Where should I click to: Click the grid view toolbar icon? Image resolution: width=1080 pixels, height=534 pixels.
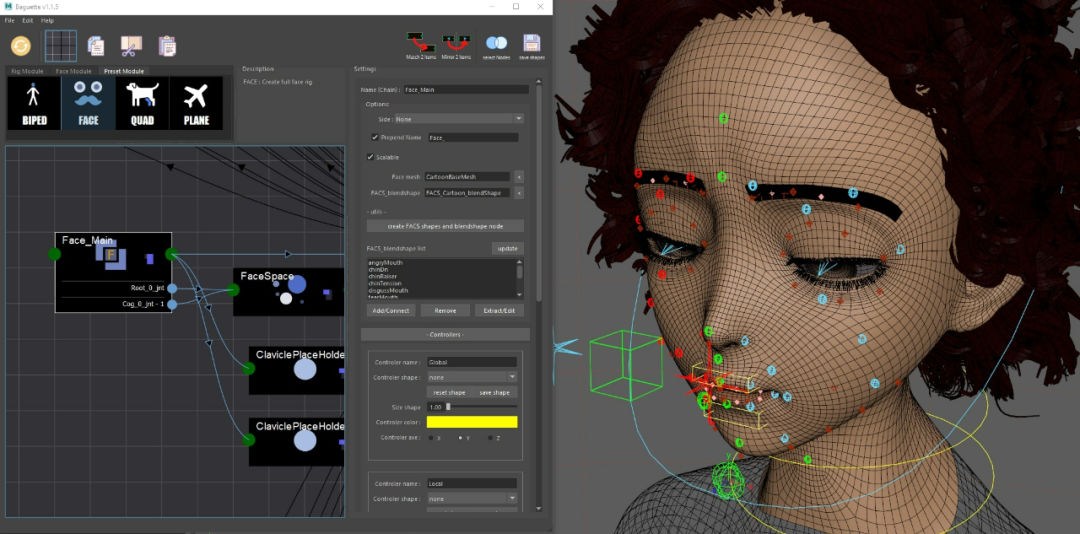coord(60,46)
